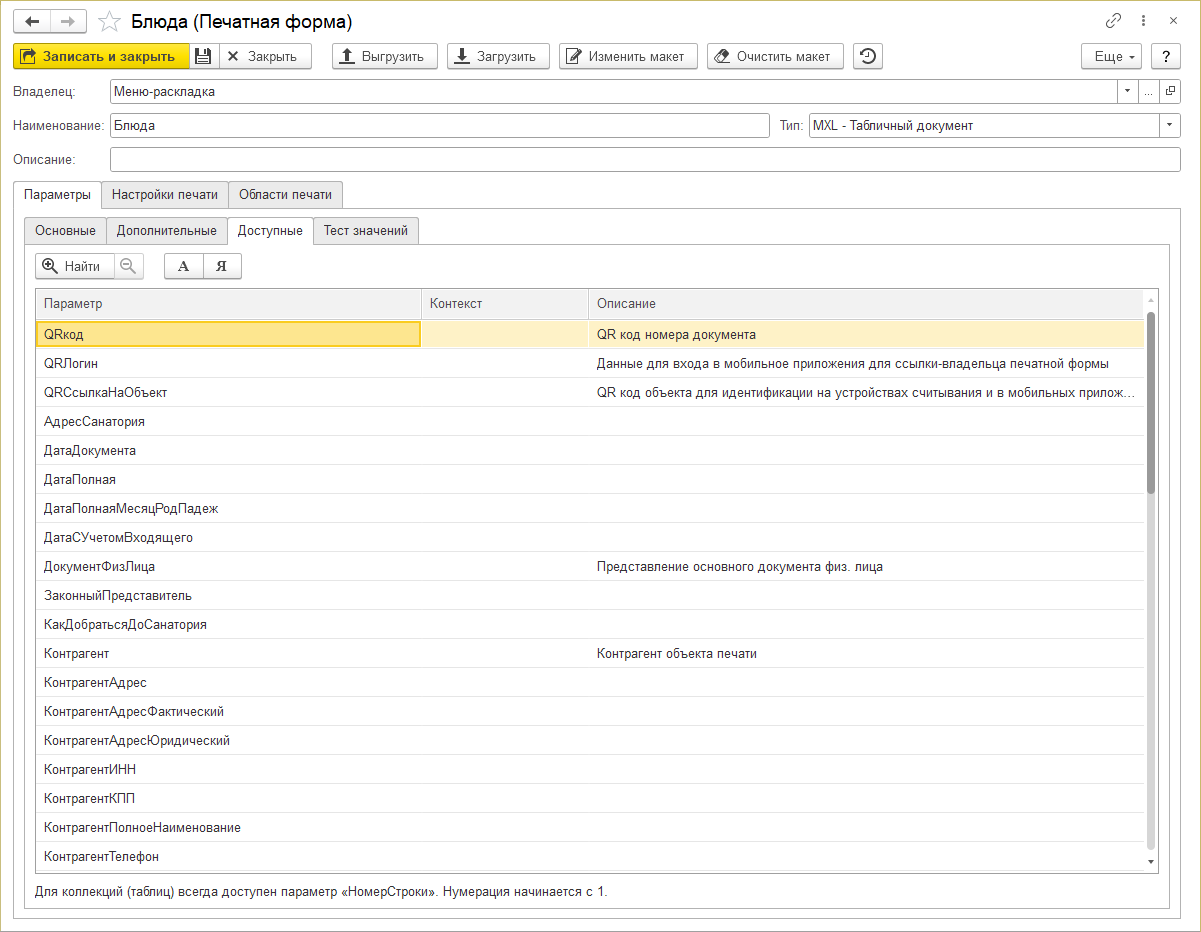The height and width of the screenshot is (932, 1201).
Task: Click the save diskette icon
Action: coord(203,57)
